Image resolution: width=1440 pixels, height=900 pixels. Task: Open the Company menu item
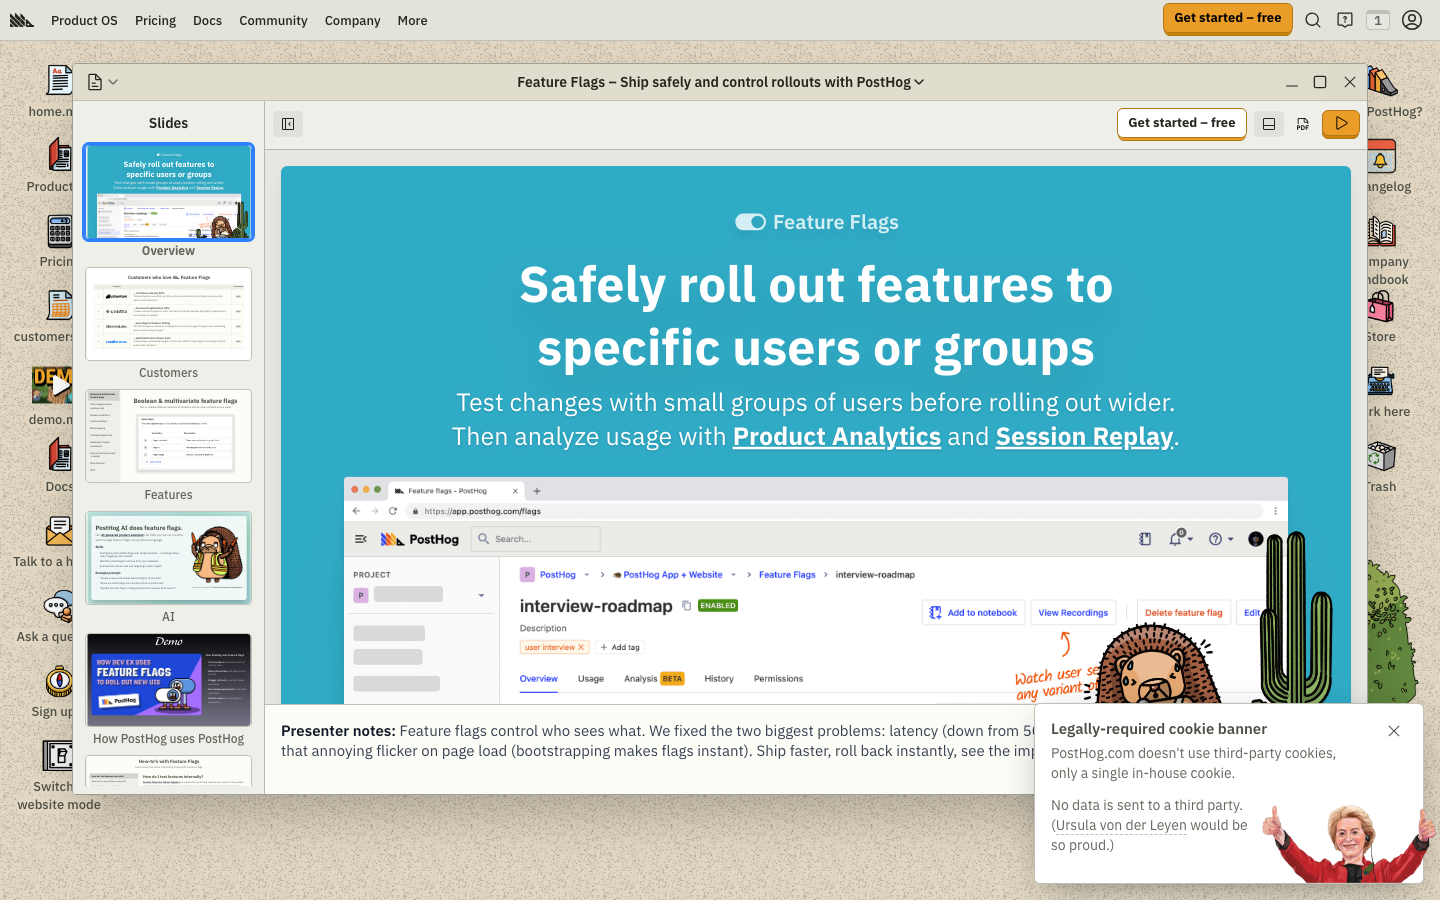pos(352,20)
